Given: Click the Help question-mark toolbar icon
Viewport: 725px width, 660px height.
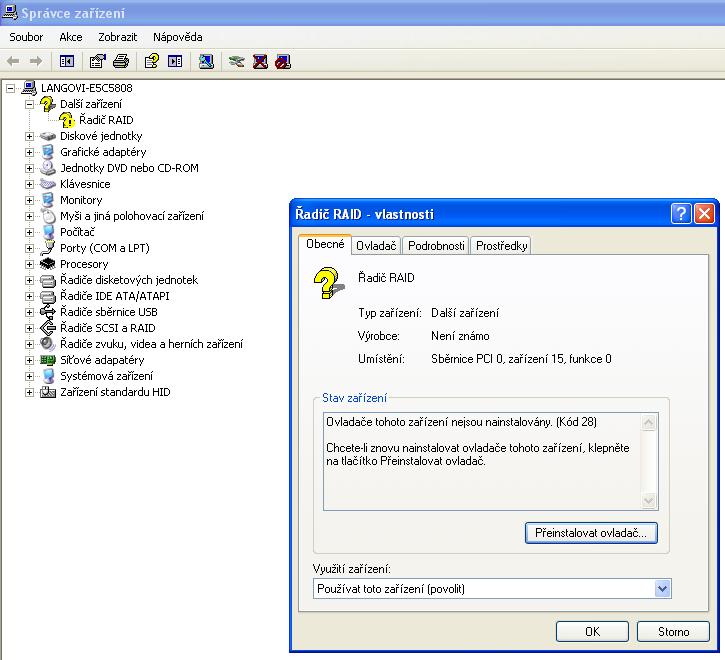Looking at the screenshot, I should click(152, 61).
